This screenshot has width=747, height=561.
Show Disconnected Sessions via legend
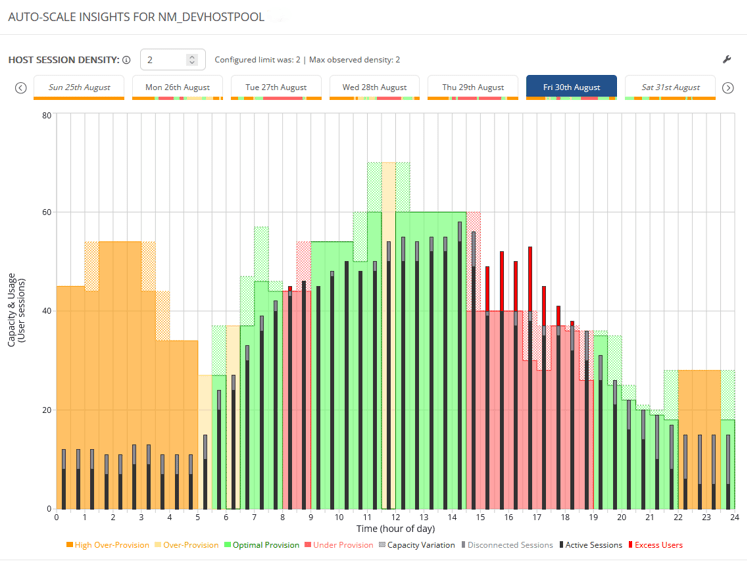click(508, 545)
